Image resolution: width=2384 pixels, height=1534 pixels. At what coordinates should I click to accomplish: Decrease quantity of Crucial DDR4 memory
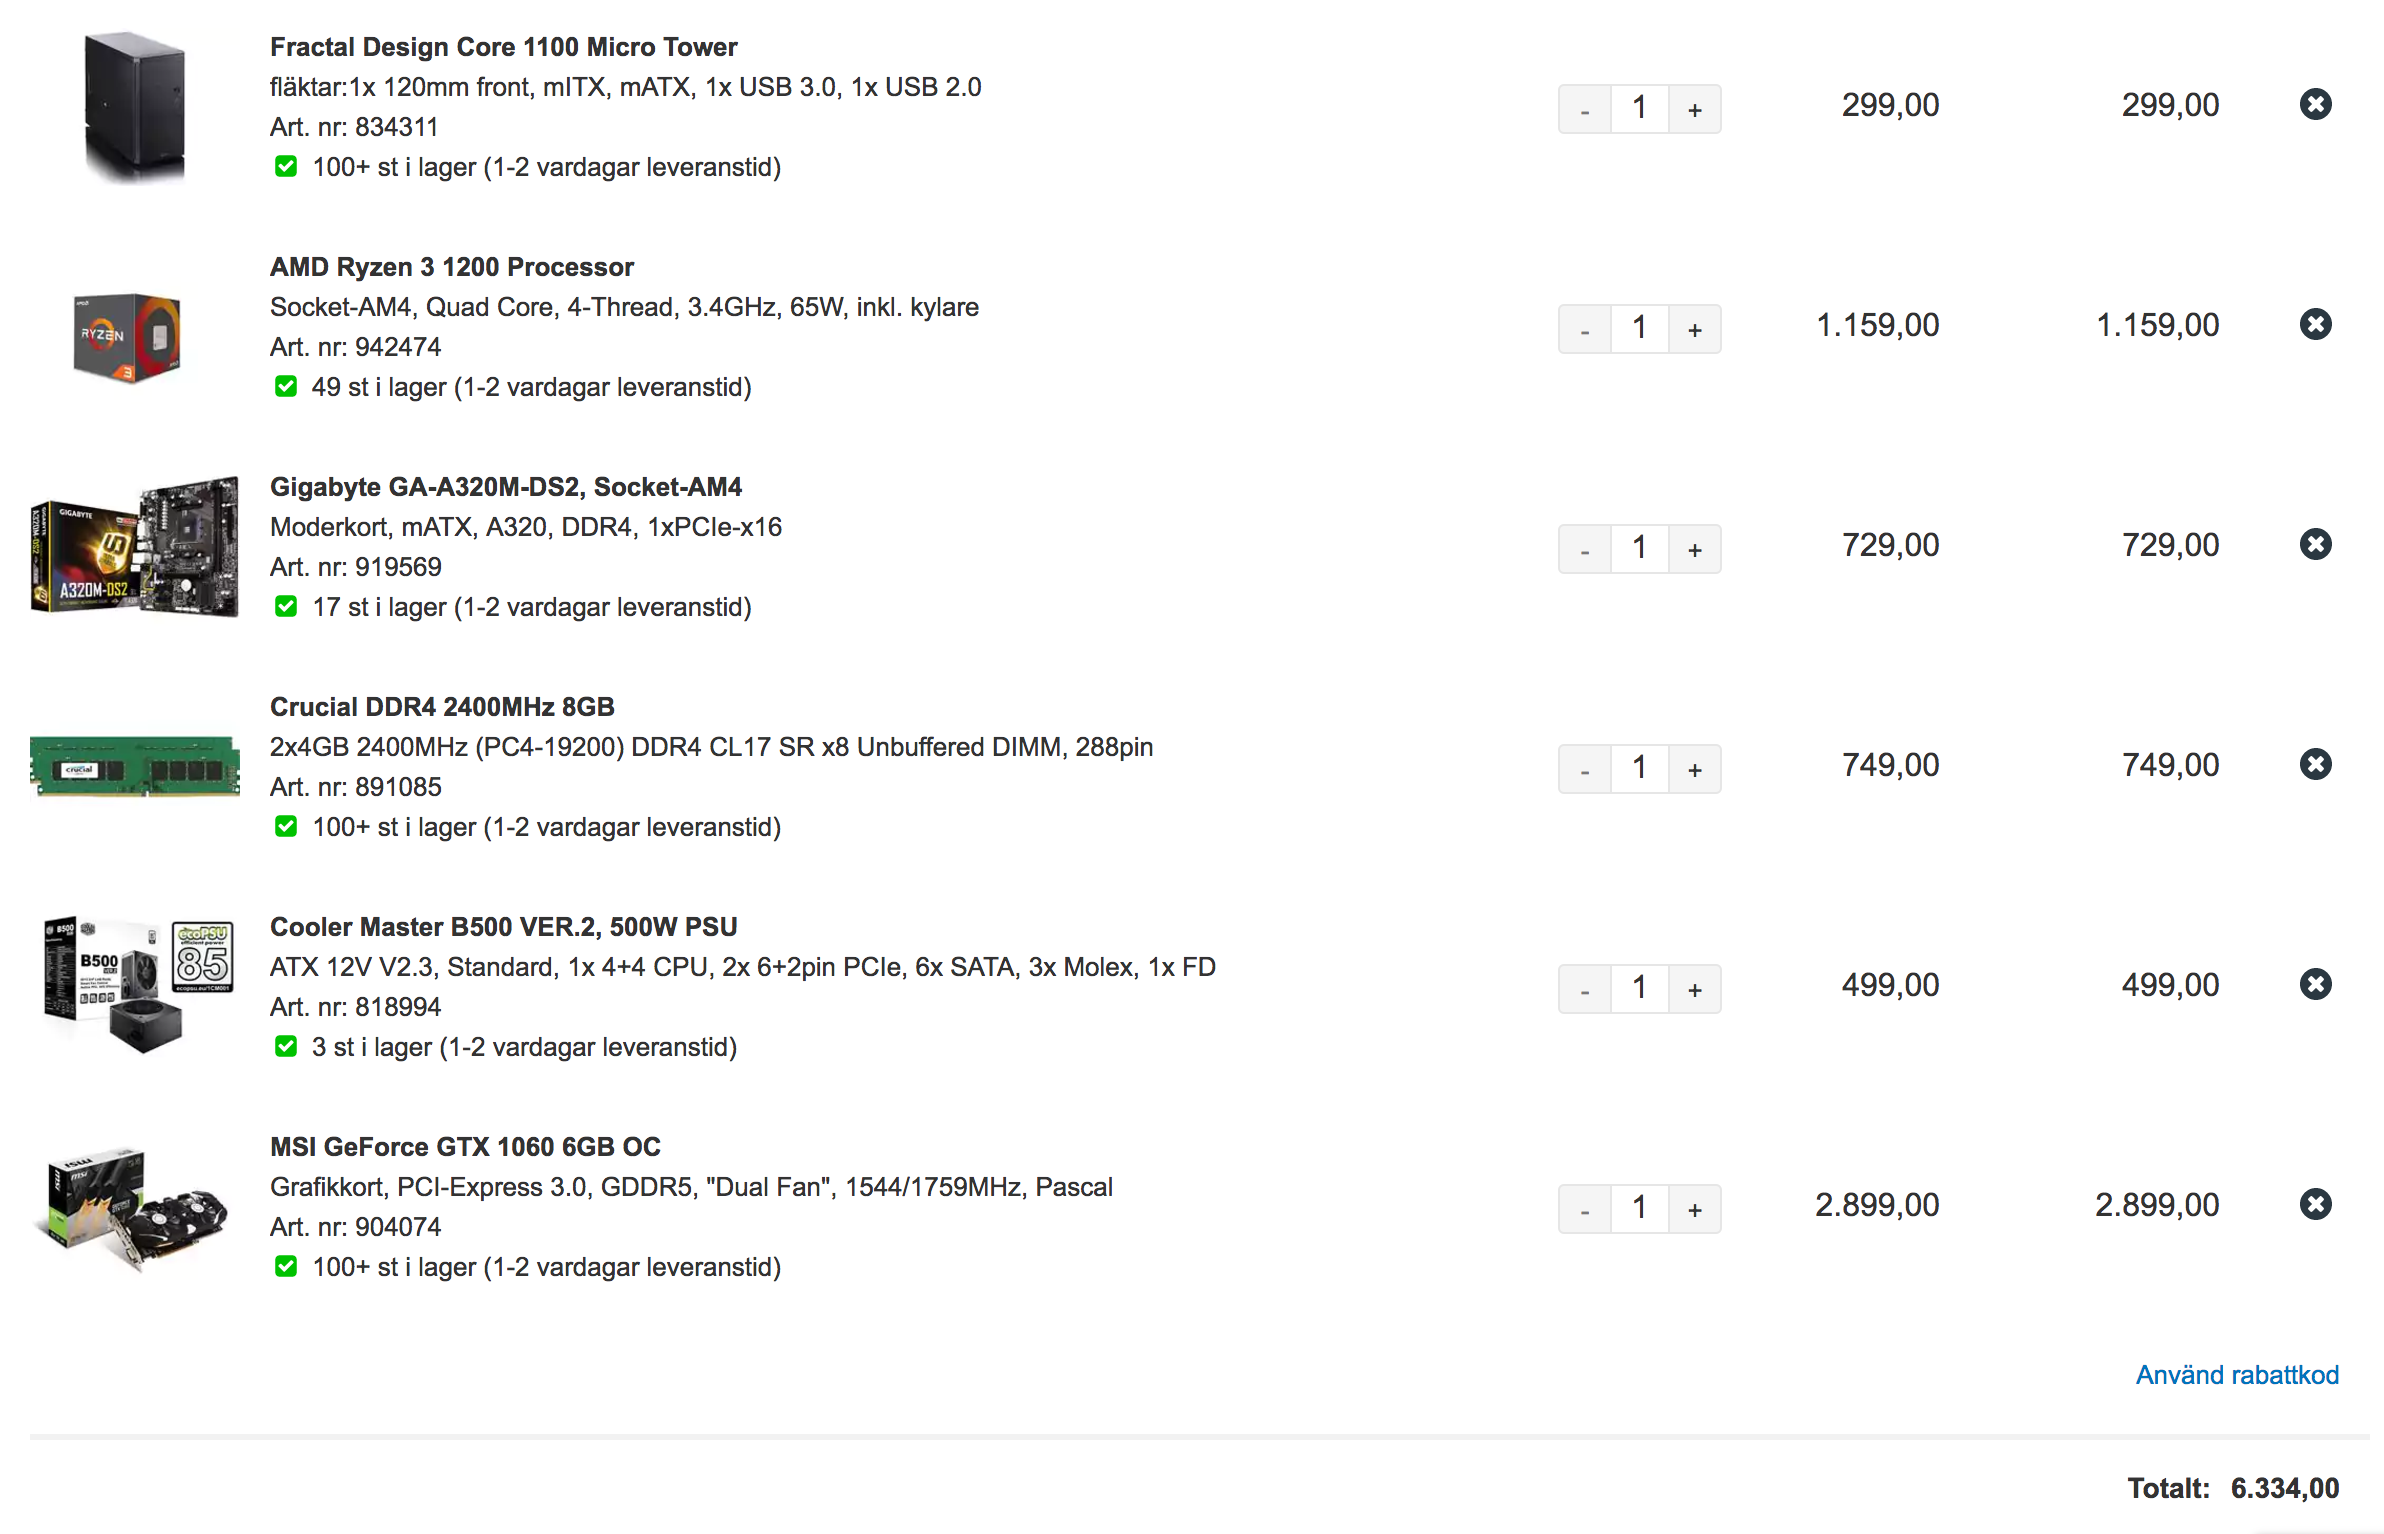click(x=1585, y=769)
